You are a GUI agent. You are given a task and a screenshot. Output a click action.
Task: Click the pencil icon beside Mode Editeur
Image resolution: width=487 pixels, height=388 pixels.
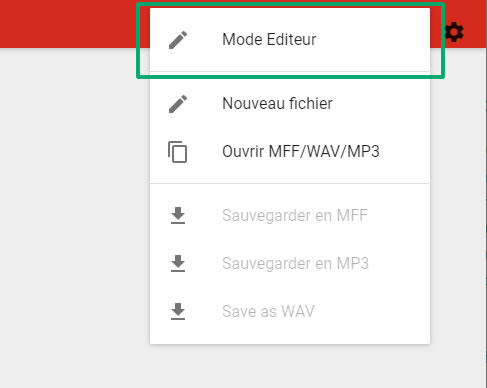click(x=178, y=40)
